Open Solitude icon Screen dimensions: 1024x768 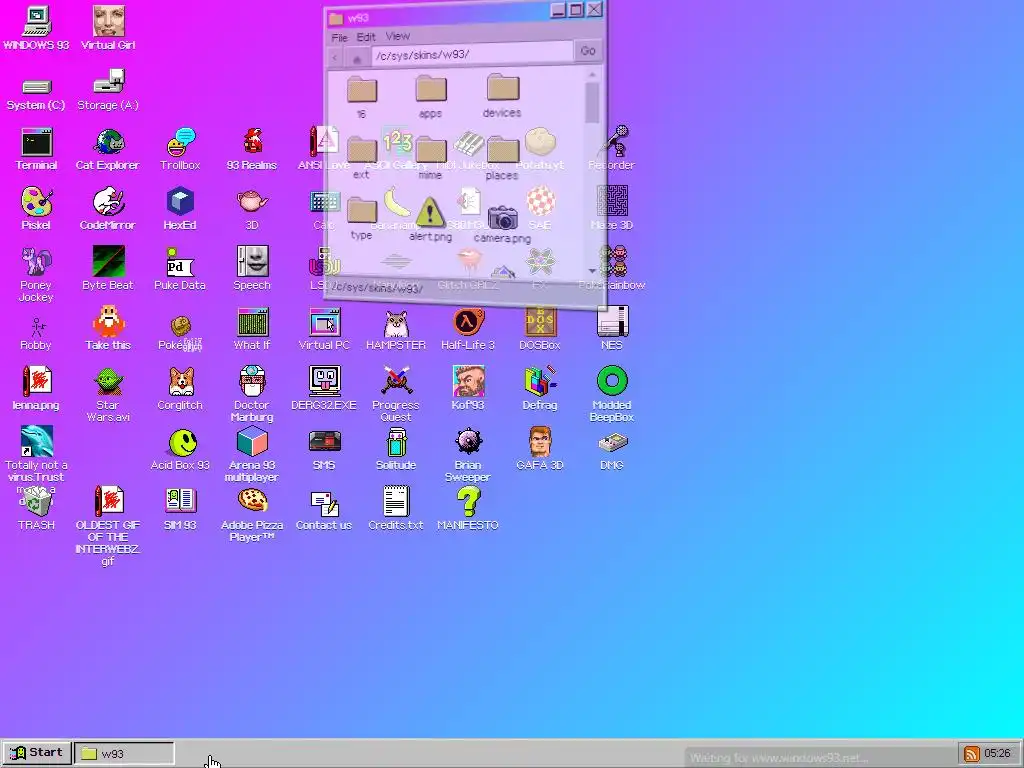point(396,449)
